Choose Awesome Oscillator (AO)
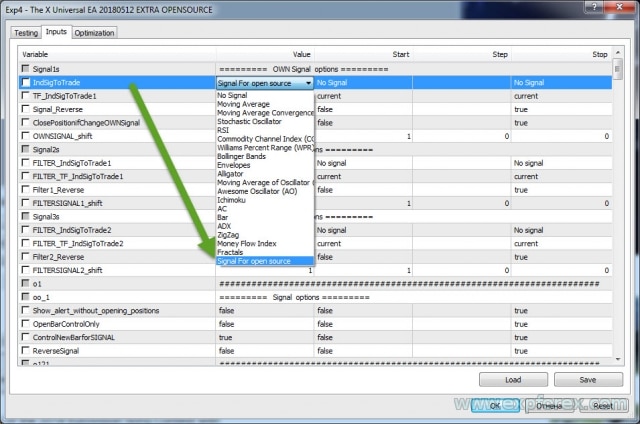Image resolution: width=640 pixels, height=424 pixels. pyautogui.click(x=265, y=191)
